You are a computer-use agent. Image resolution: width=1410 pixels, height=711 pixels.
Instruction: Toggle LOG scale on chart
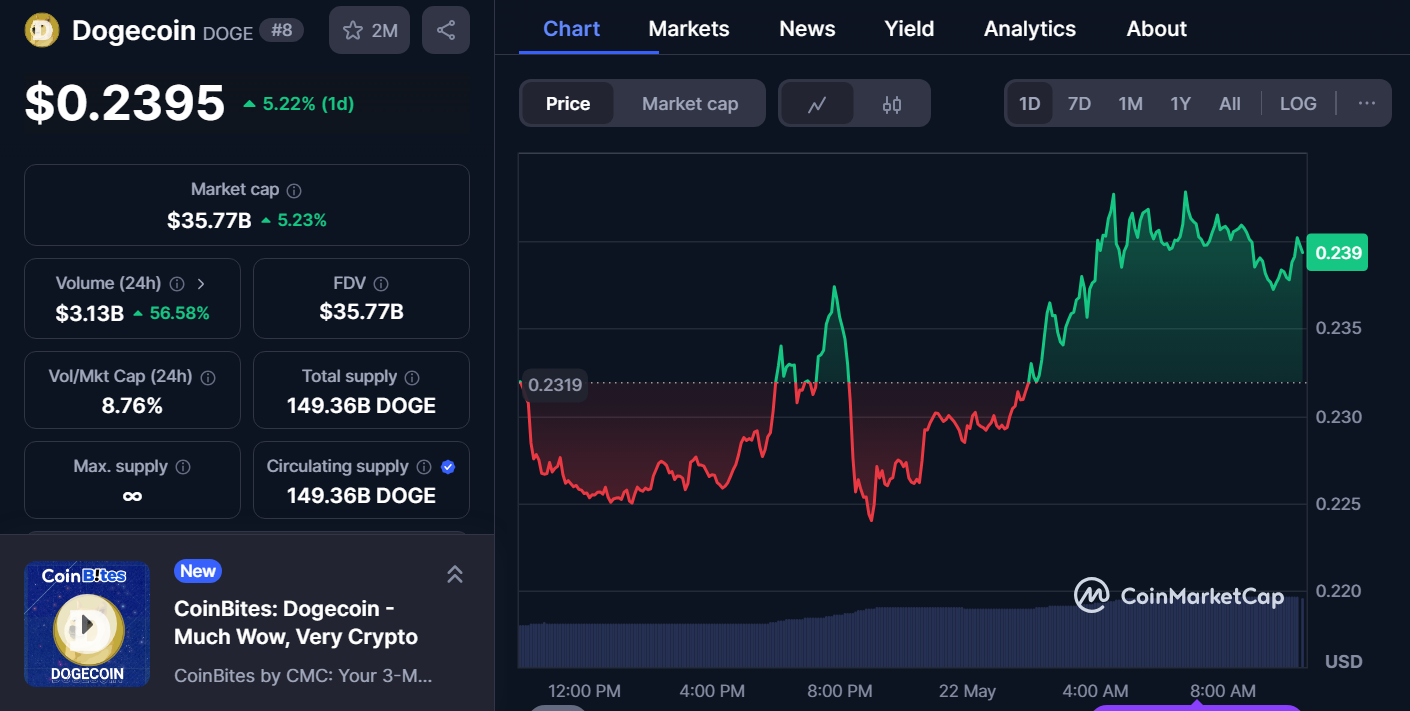click(x=1298, y=104)
